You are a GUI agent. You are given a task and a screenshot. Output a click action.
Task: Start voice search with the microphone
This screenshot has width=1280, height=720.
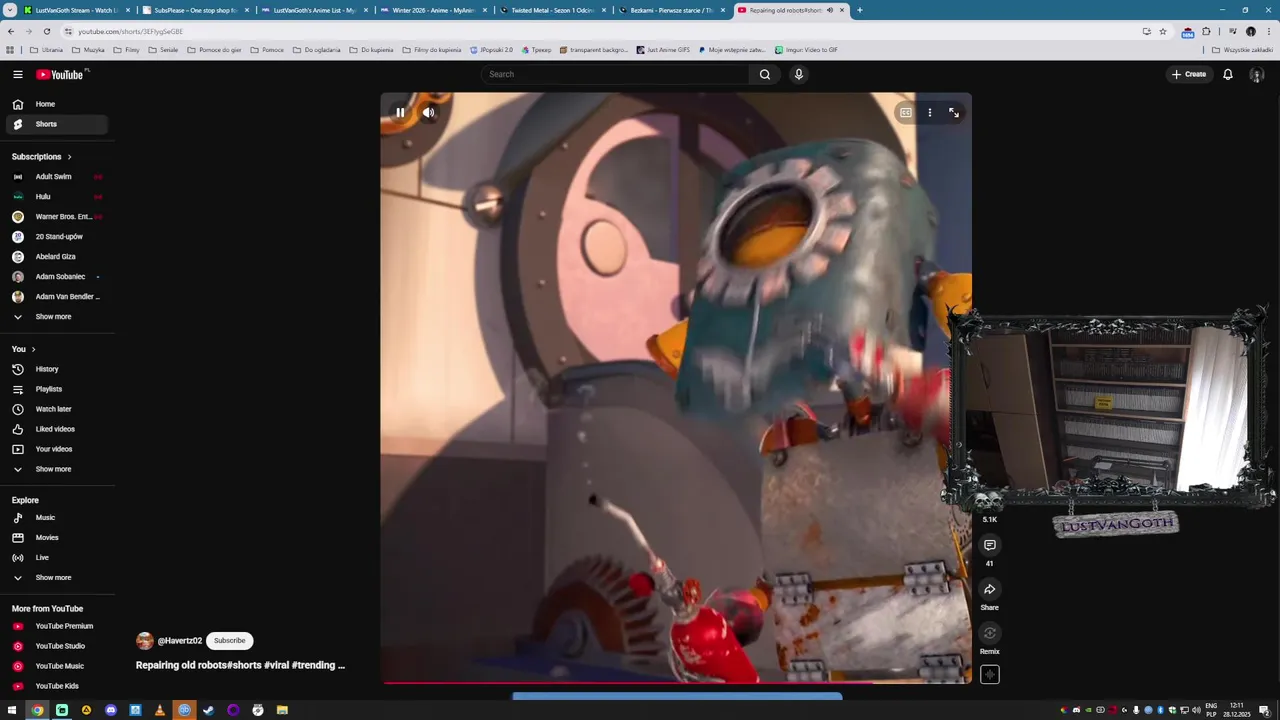pyautogui.click(x=798, y=74)
